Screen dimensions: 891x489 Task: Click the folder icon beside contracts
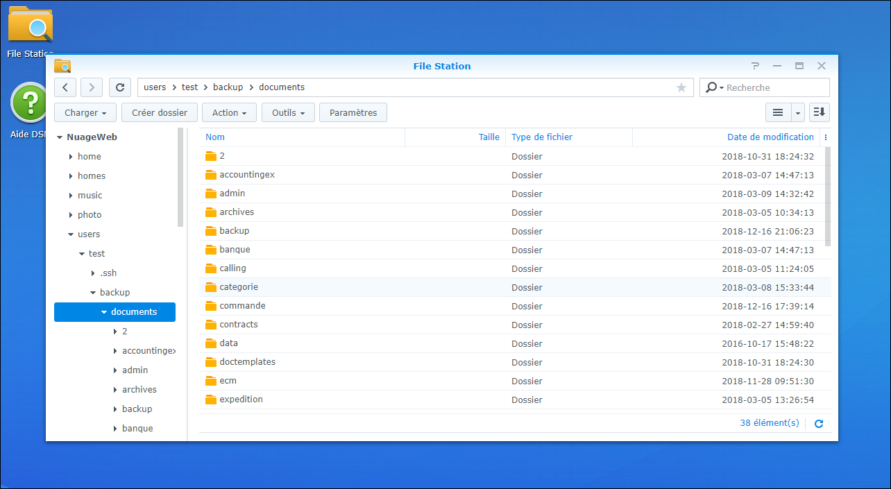(211, 325)
